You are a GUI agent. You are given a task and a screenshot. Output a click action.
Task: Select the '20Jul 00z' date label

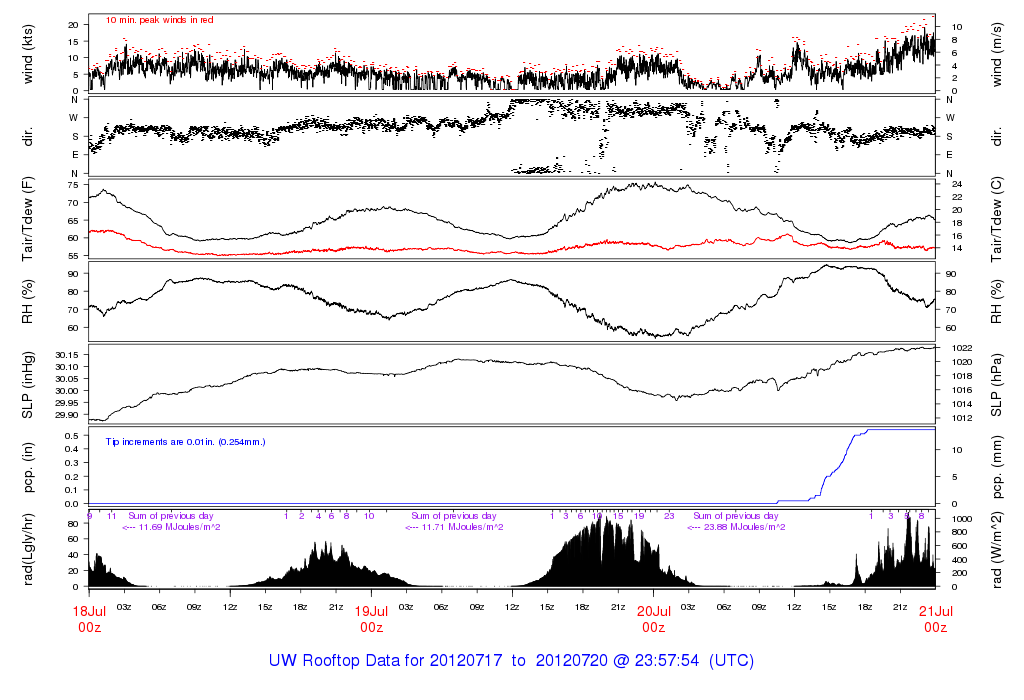[654, 619]
